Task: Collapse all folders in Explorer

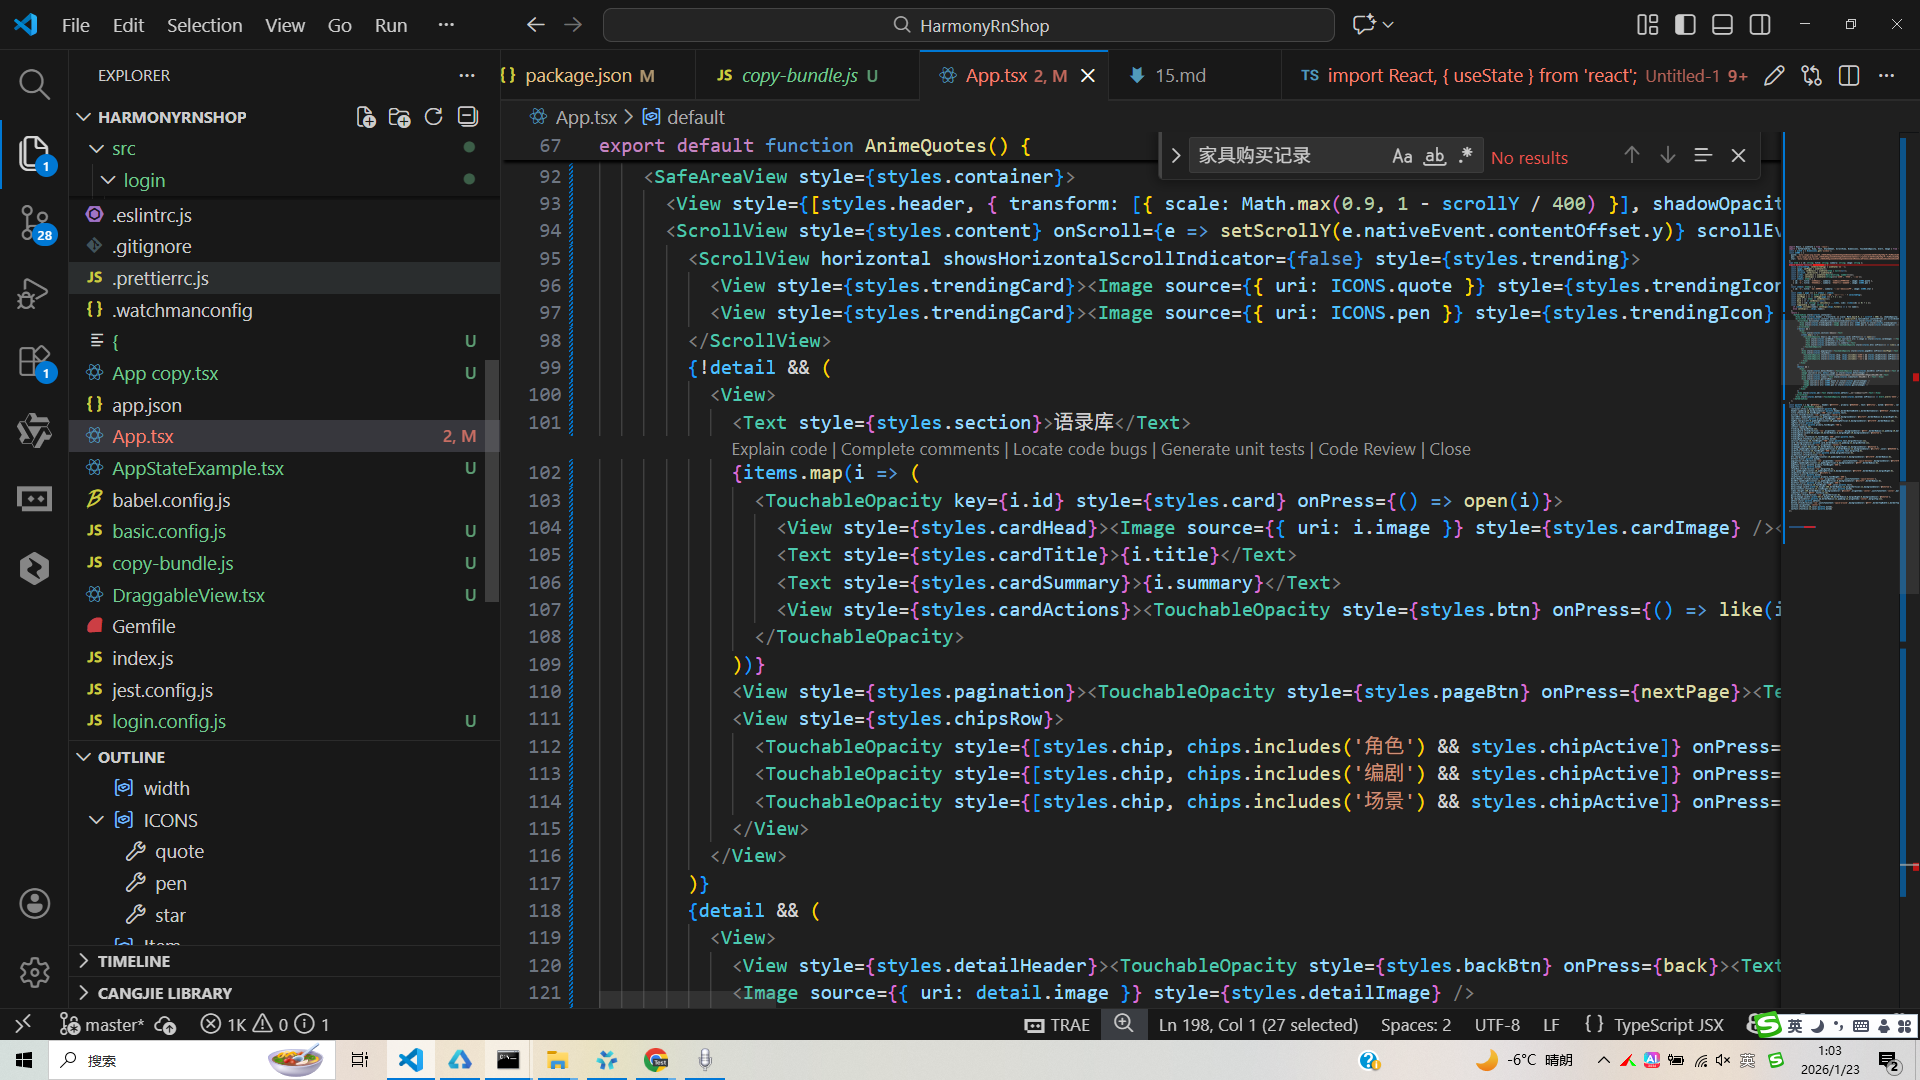Action: pyautogui.click(x=467, y=117)
